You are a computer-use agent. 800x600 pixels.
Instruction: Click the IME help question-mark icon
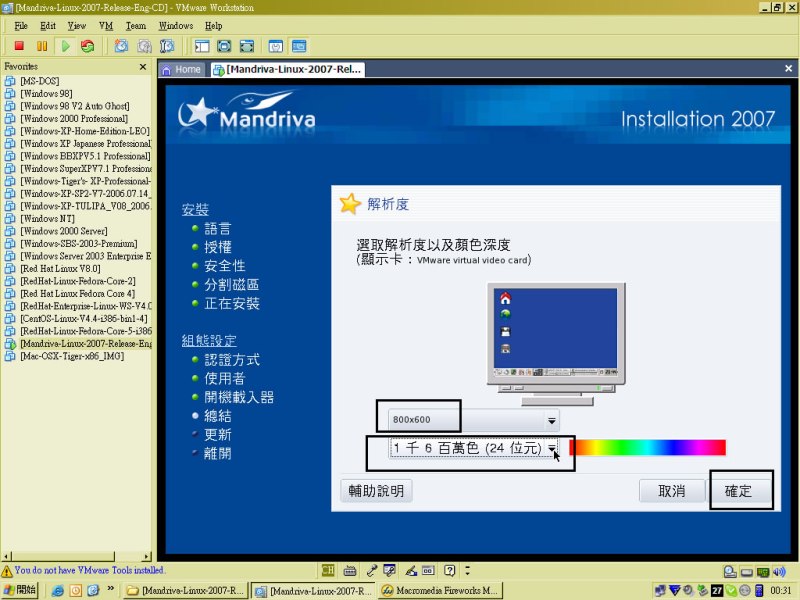tap(449, 570)
